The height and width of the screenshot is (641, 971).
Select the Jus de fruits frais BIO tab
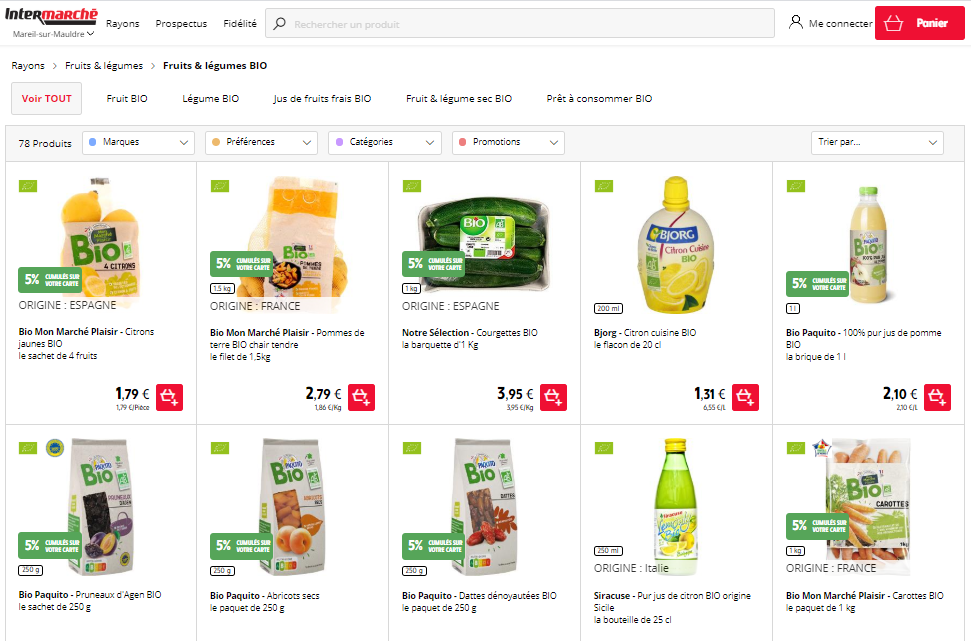point(322,98)
